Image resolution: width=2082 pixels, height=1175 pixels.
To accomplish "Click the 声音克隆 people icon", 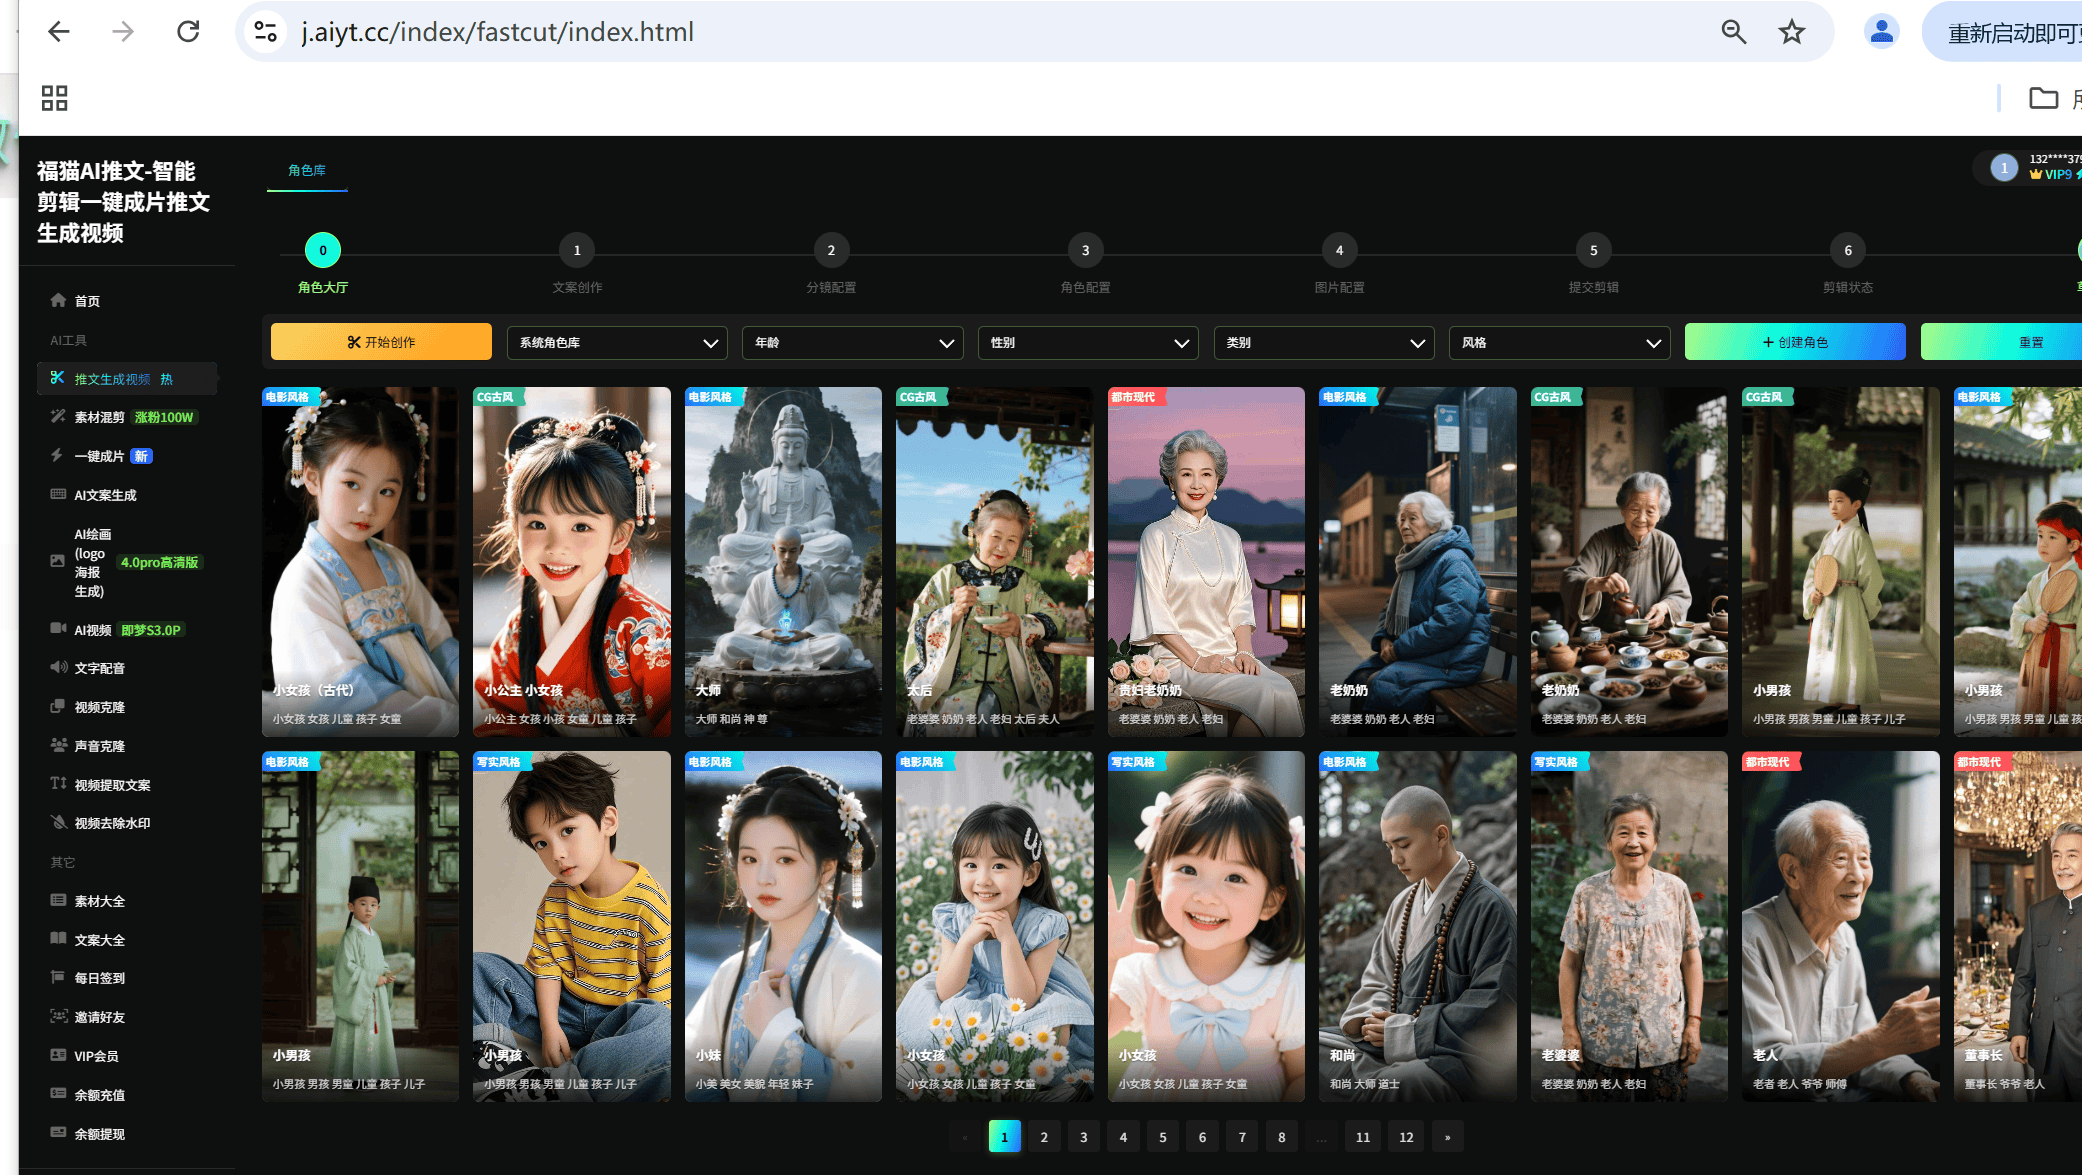I will click(58, 745).
